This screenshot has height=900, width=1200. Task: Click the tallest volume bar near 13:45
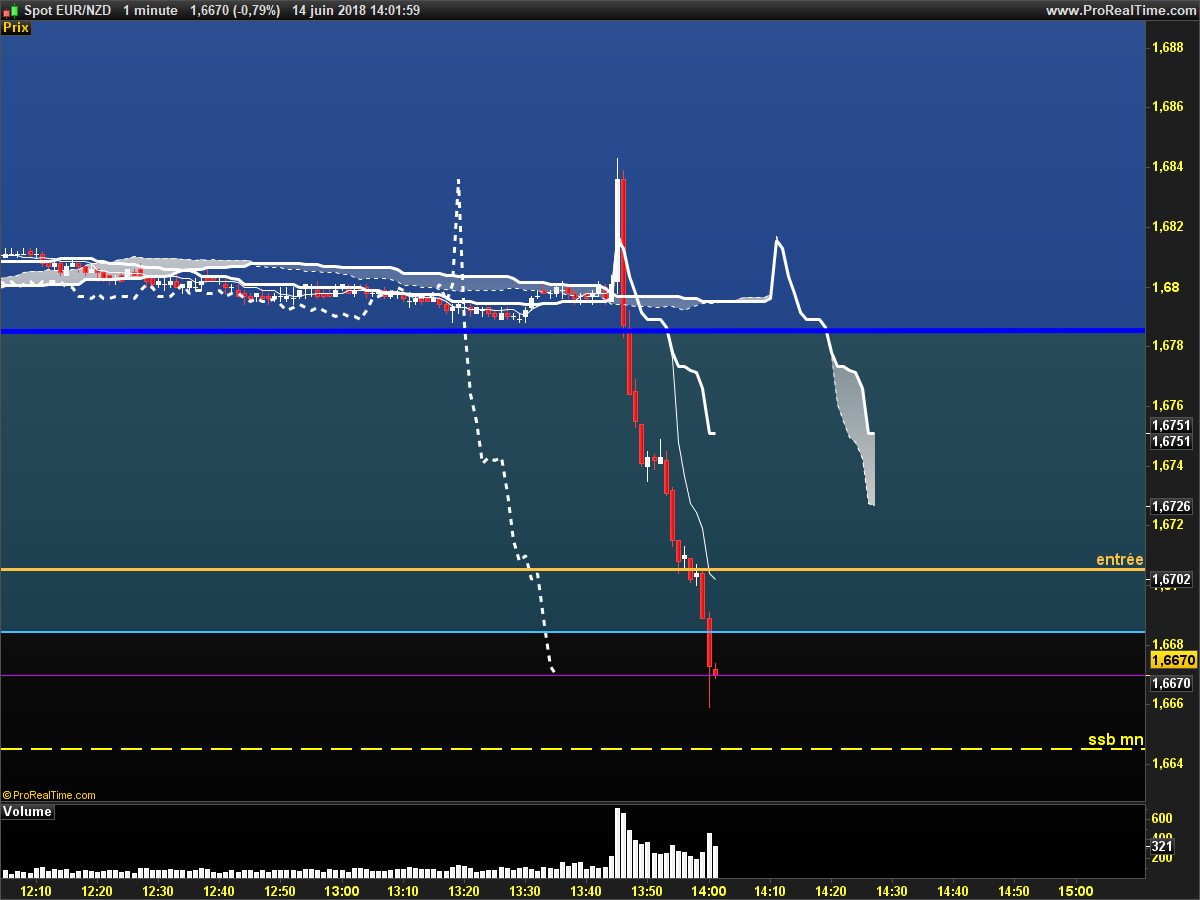click(x=618, y=843)
